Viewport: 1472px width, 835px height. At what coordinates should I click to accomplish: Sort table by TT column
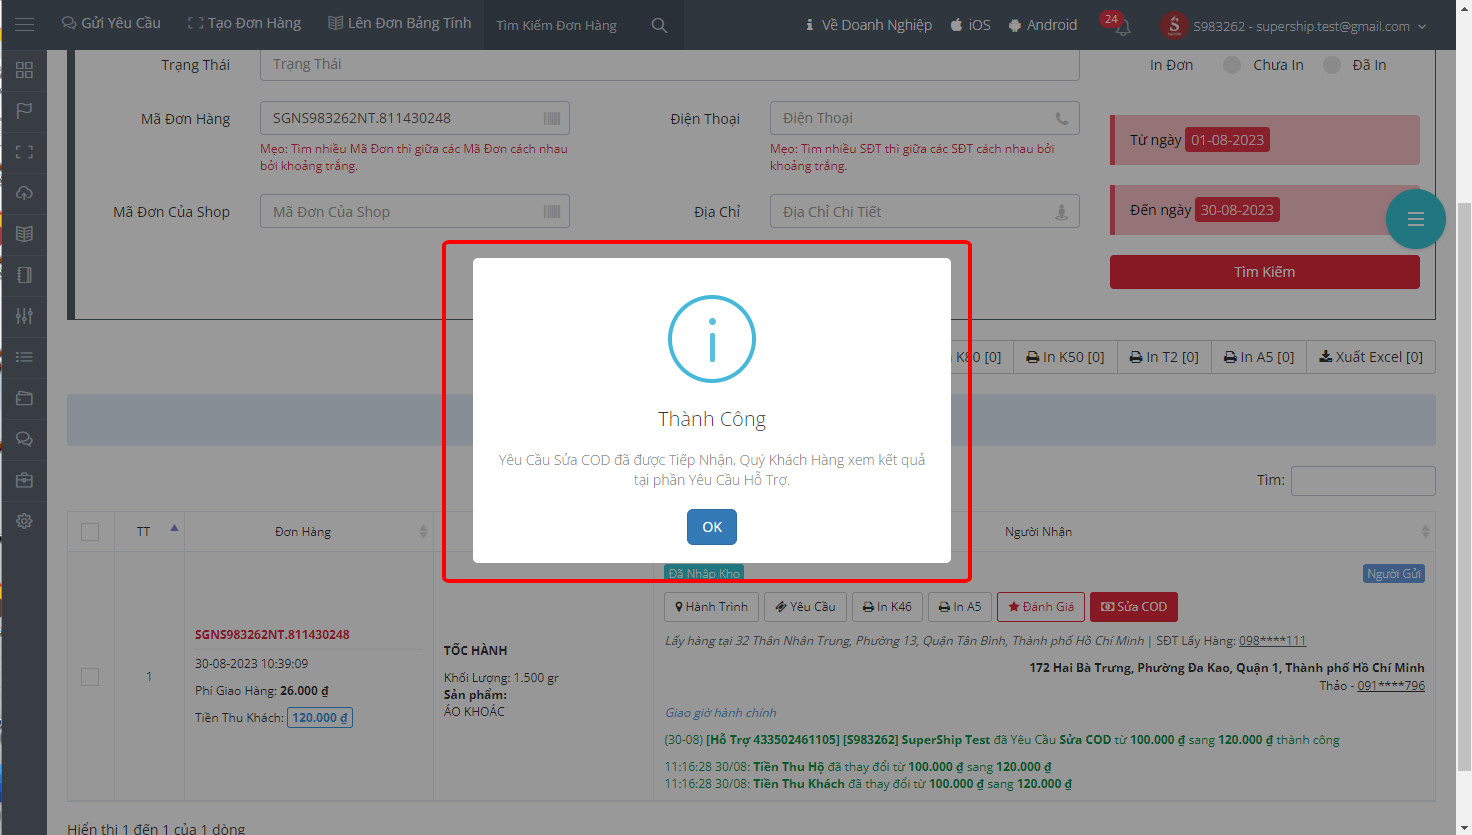coord(149,531)
